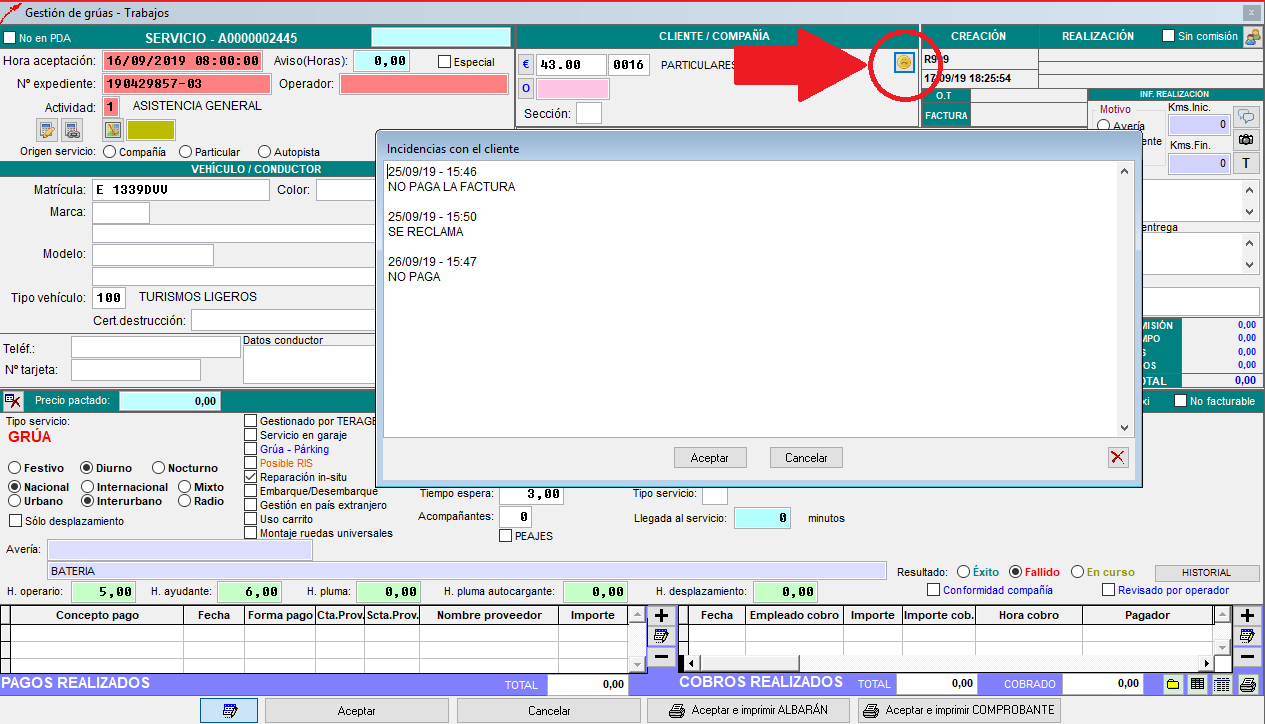The width and height of the screenshot is (1265, 724).
Task: Click the olive color box near Actividad
Action: pyautogui.click(x=151, y=130)
